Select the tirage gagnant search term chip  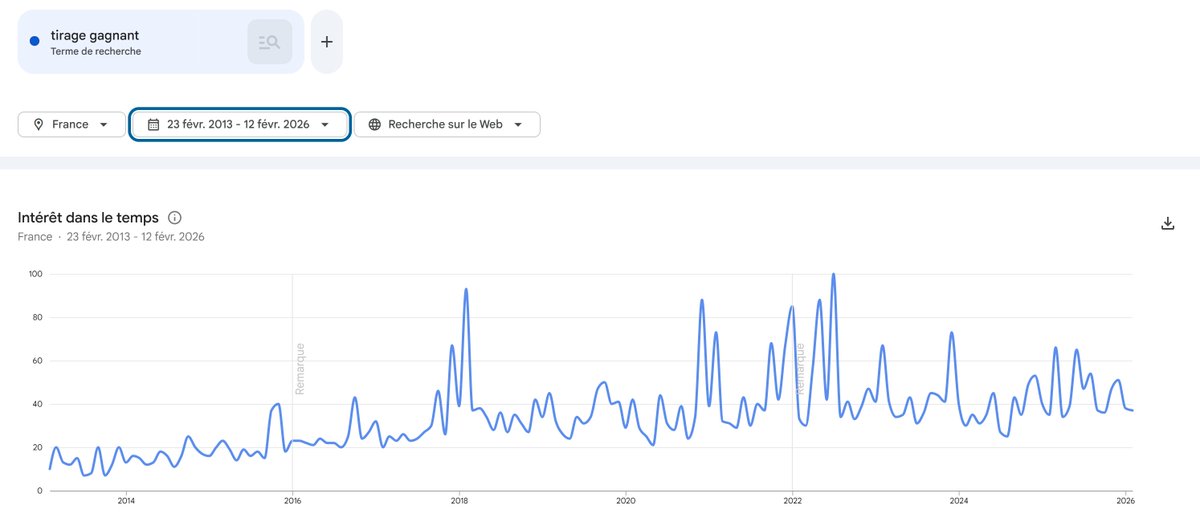(161, 42)
